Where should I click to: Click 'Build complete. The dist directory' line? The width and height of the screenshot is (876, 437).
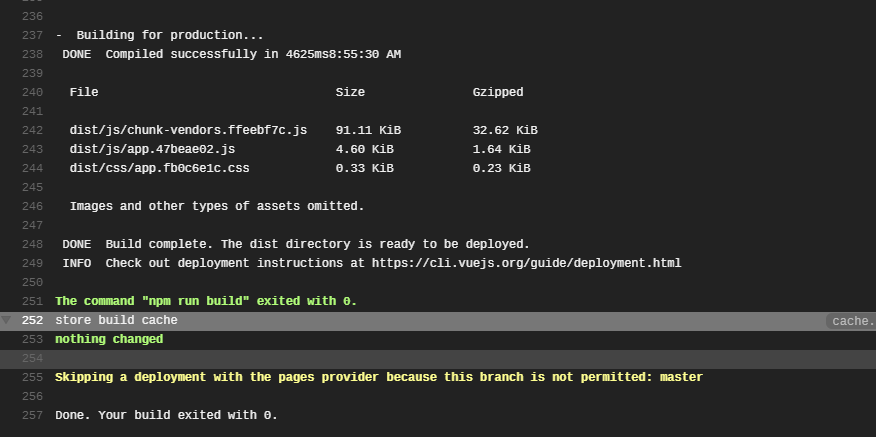pos(296,244)
